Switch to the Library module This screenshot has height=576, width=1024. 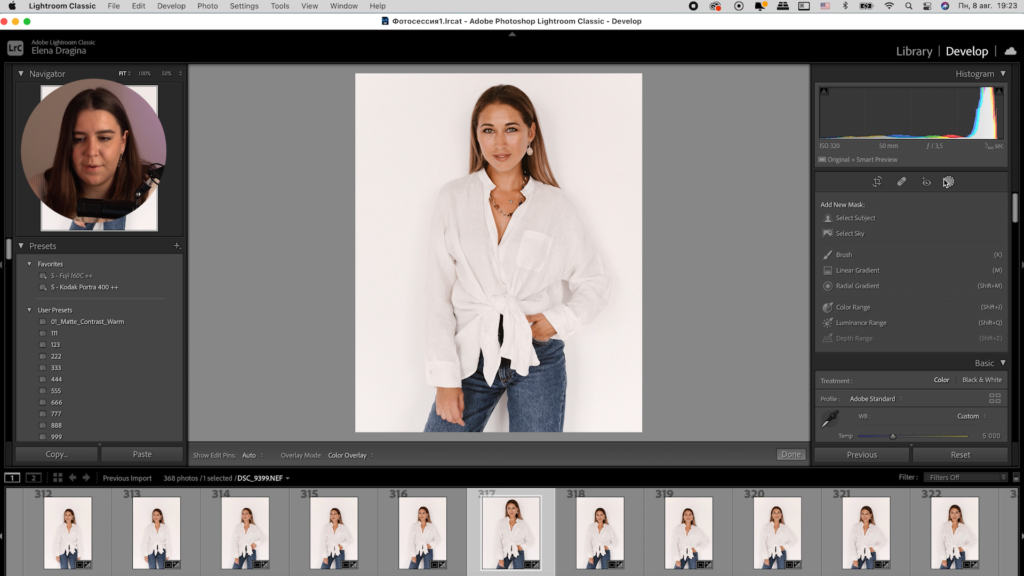(x=914, y=51)
